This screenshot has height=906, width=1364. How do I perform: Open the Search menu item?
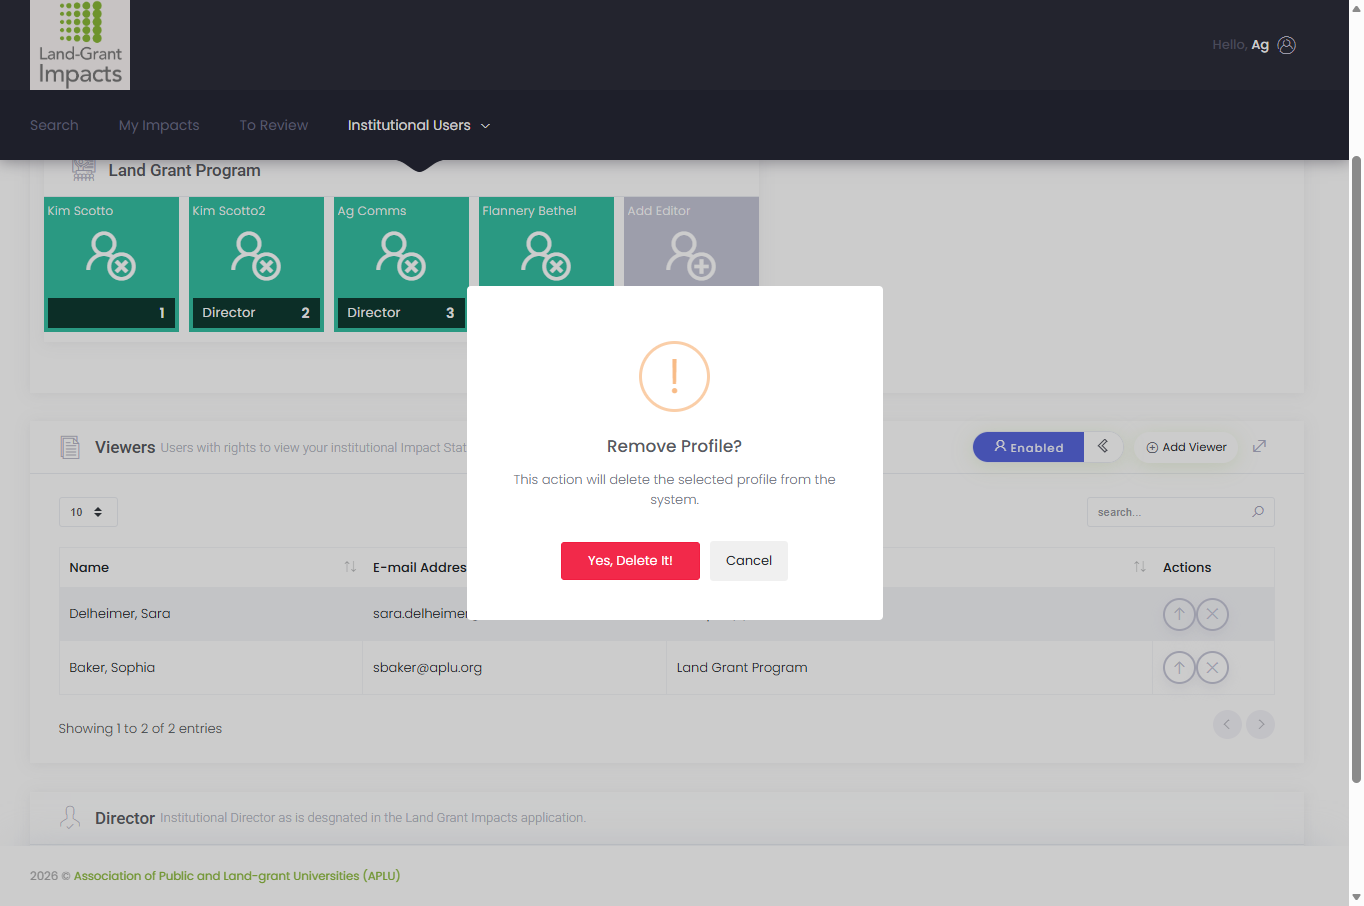click(x=54, y=125)
